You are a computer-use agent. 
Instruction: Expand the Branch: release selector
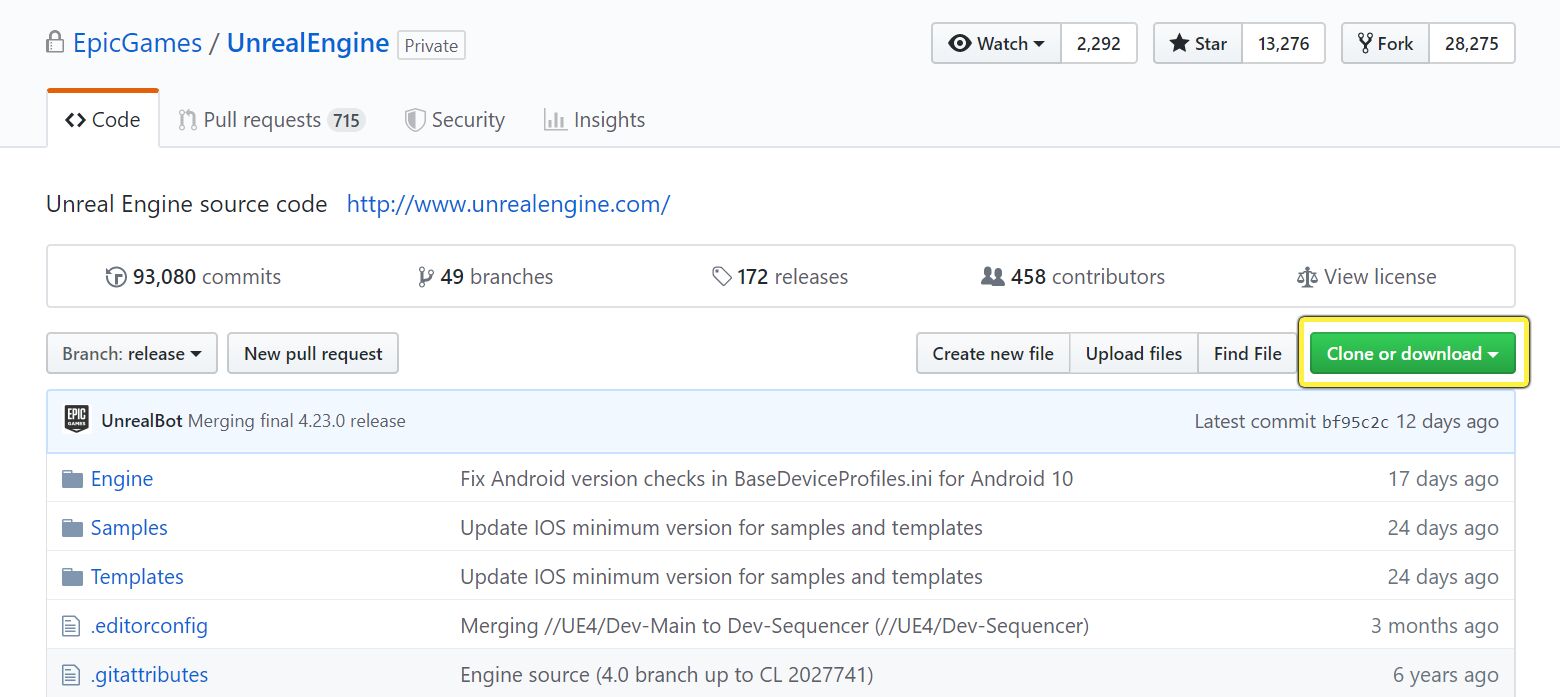tap(132, 354)
